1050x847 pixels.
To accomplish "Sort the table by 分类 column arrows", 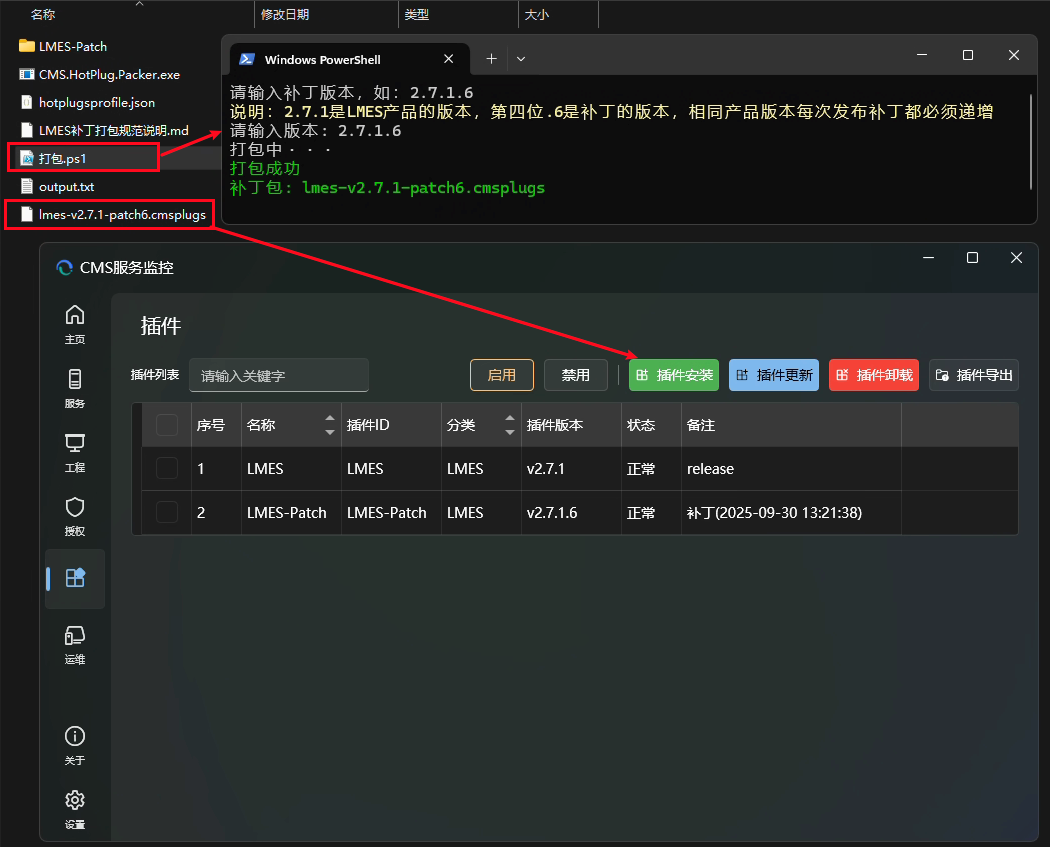I will pyautogui.click(x=510, y=425).
